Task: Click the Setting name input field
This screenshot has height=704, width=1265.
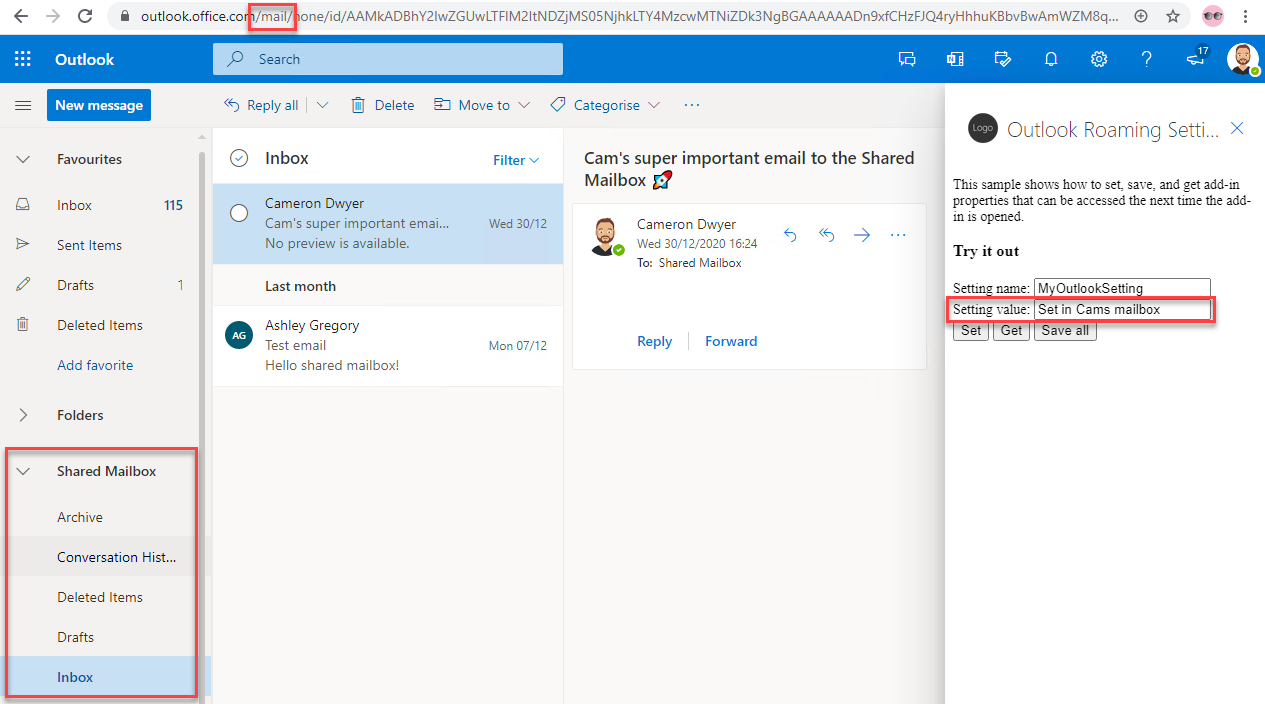Action: 1122,288
